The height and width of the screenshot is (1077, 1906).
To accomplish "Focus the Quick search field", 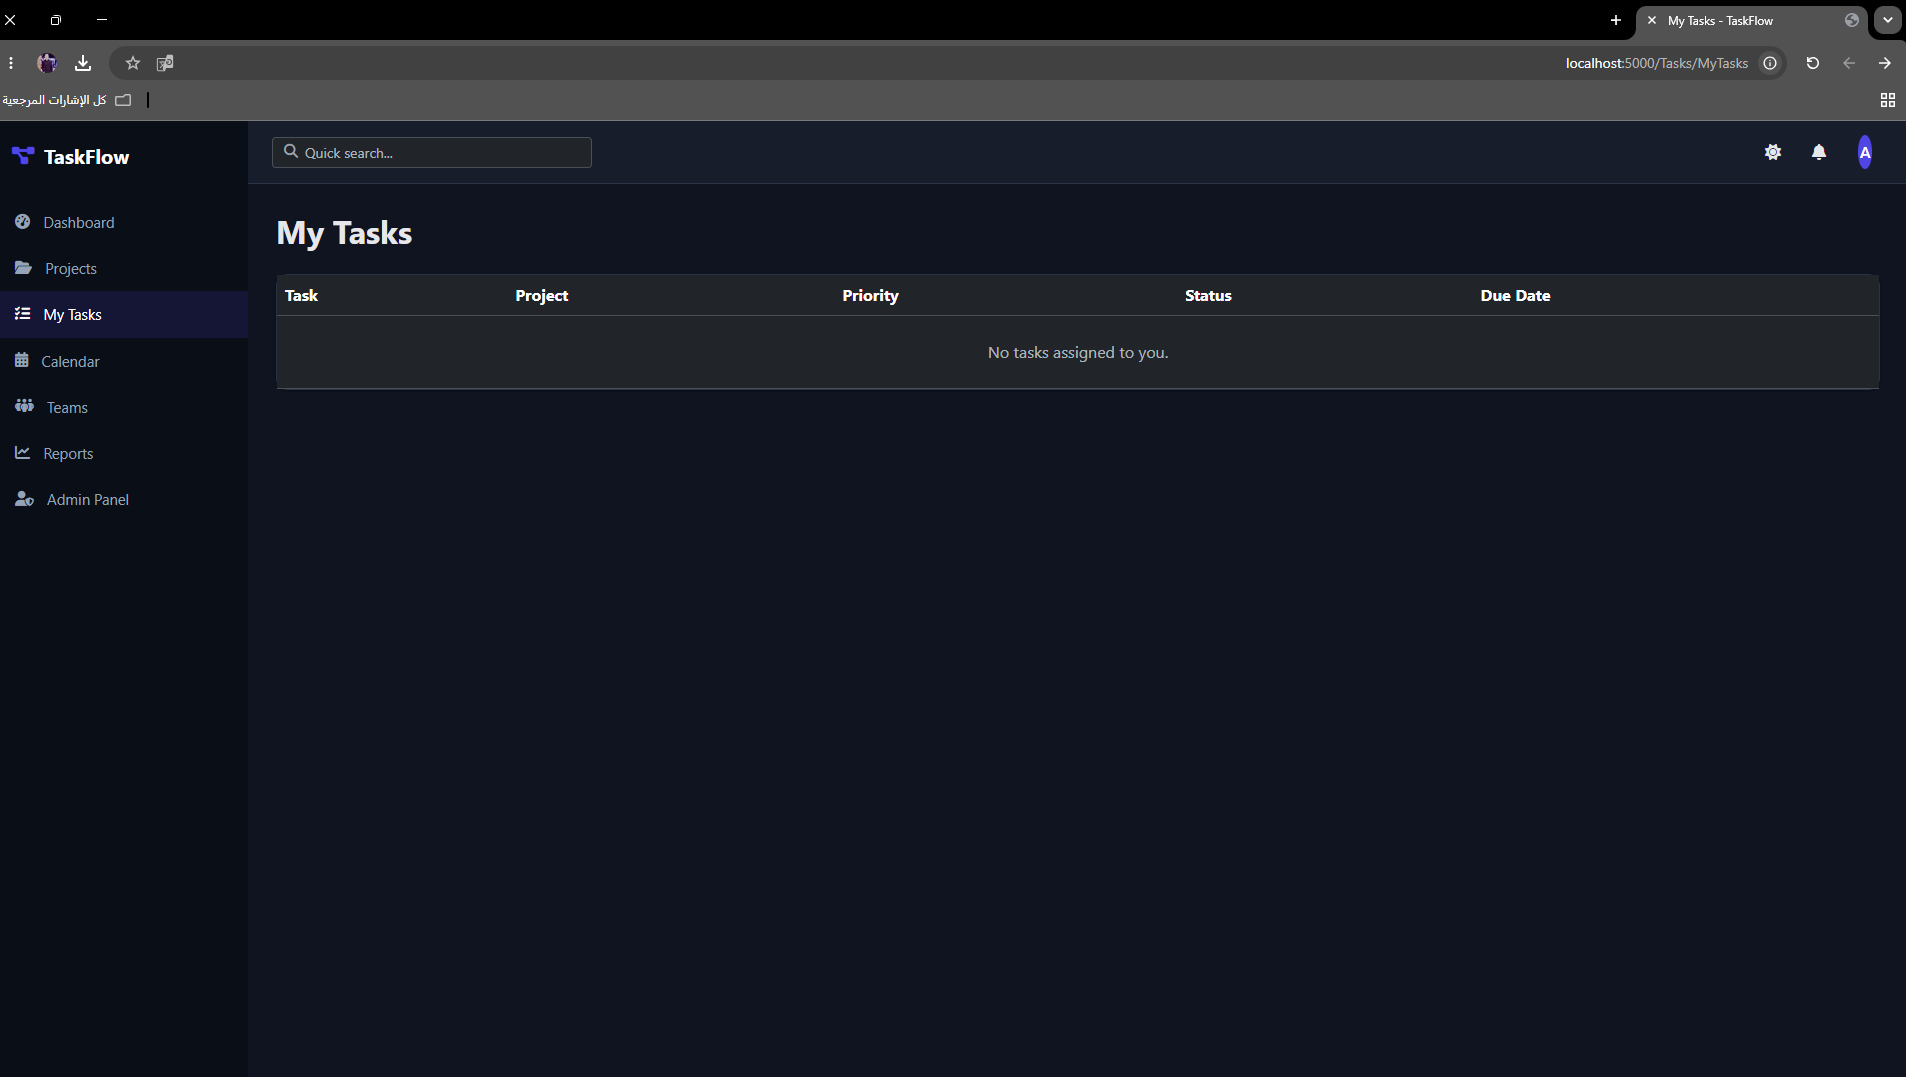I will point(432,152).
